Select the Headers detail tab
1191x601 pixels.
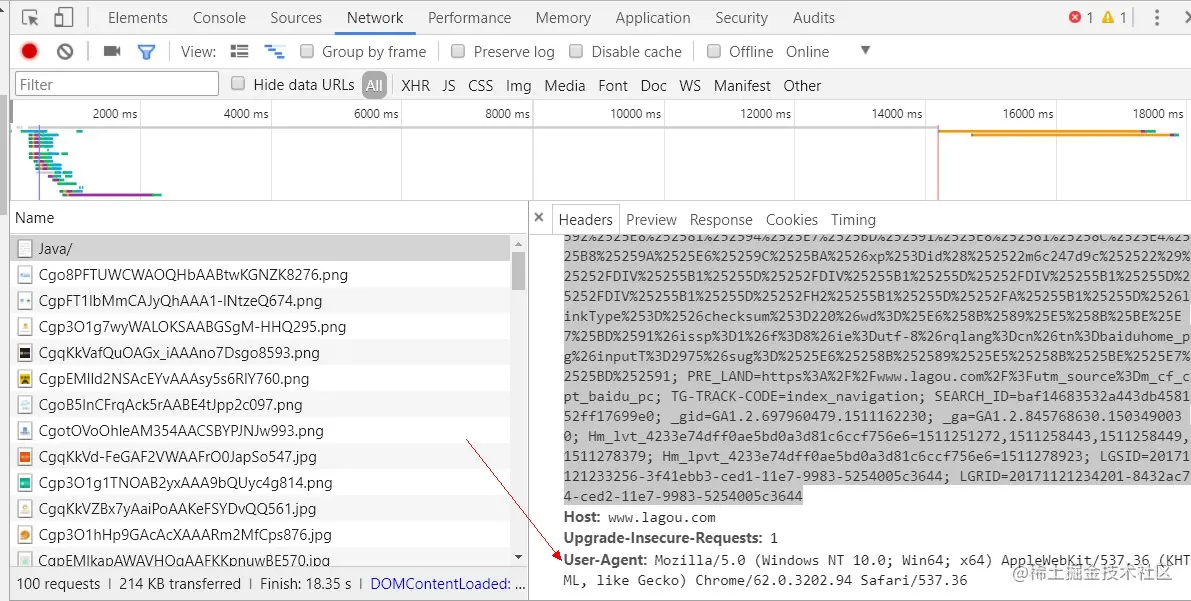click(x=585, y=220)
